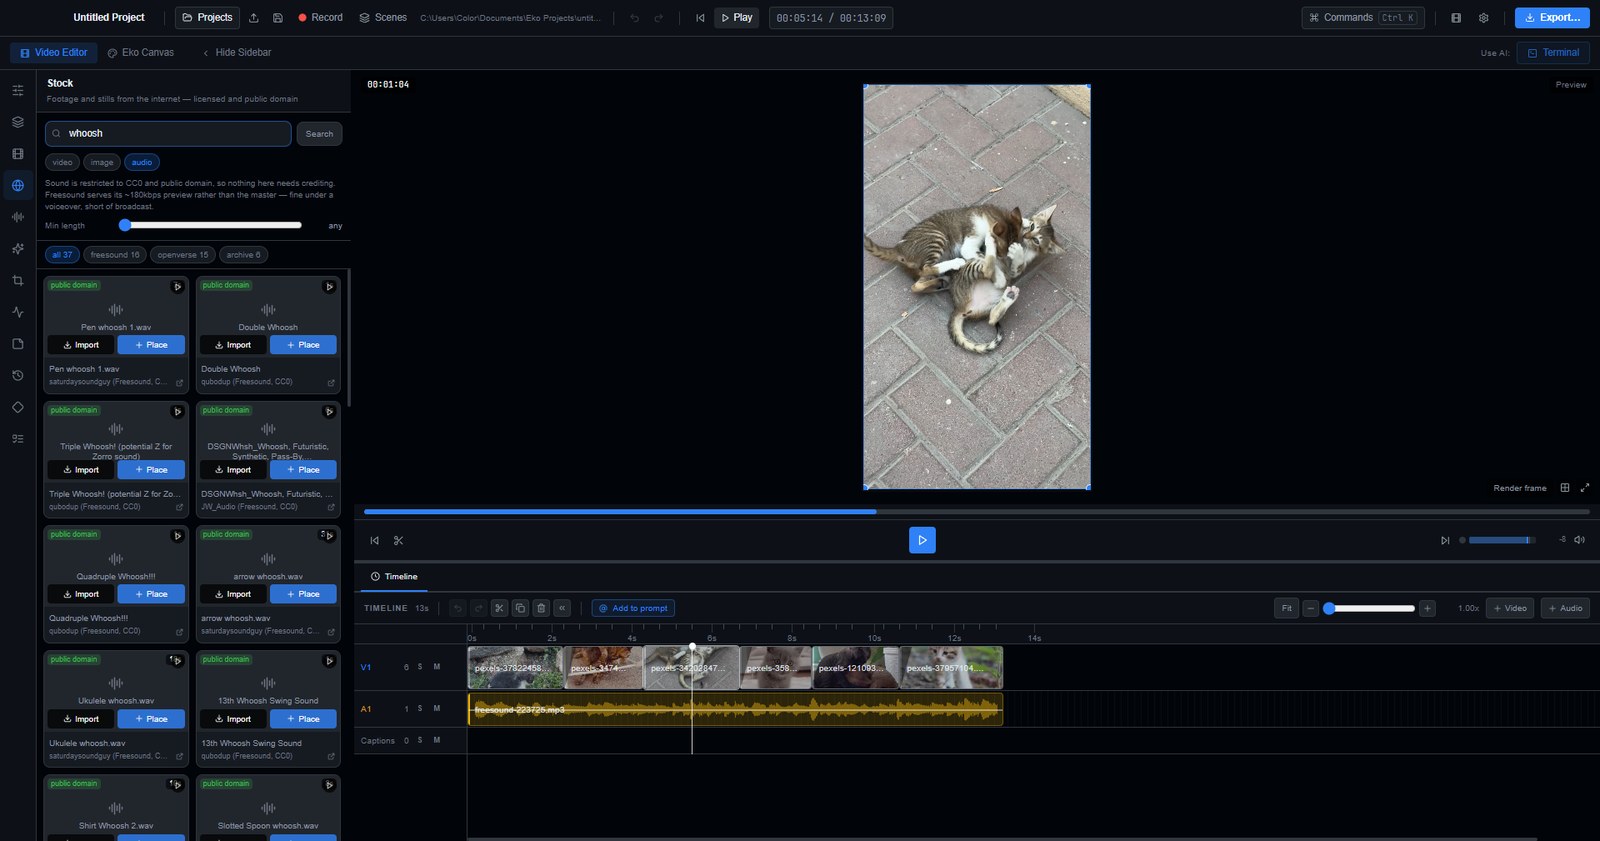Open the settings gear in top bar
The image size is (1600, 841).
click(1484, 18)
